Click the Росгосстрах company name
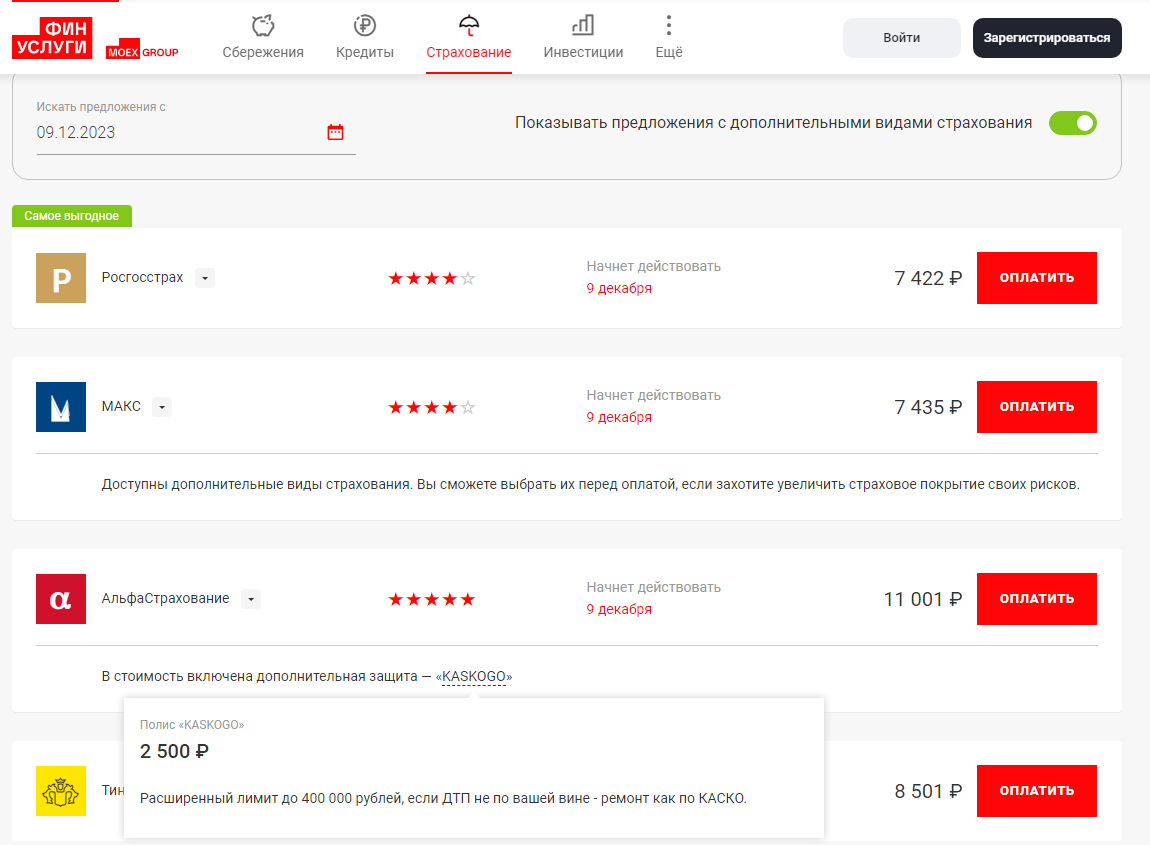This screenshot has height=845, width=1150. (x=142, y=278)
